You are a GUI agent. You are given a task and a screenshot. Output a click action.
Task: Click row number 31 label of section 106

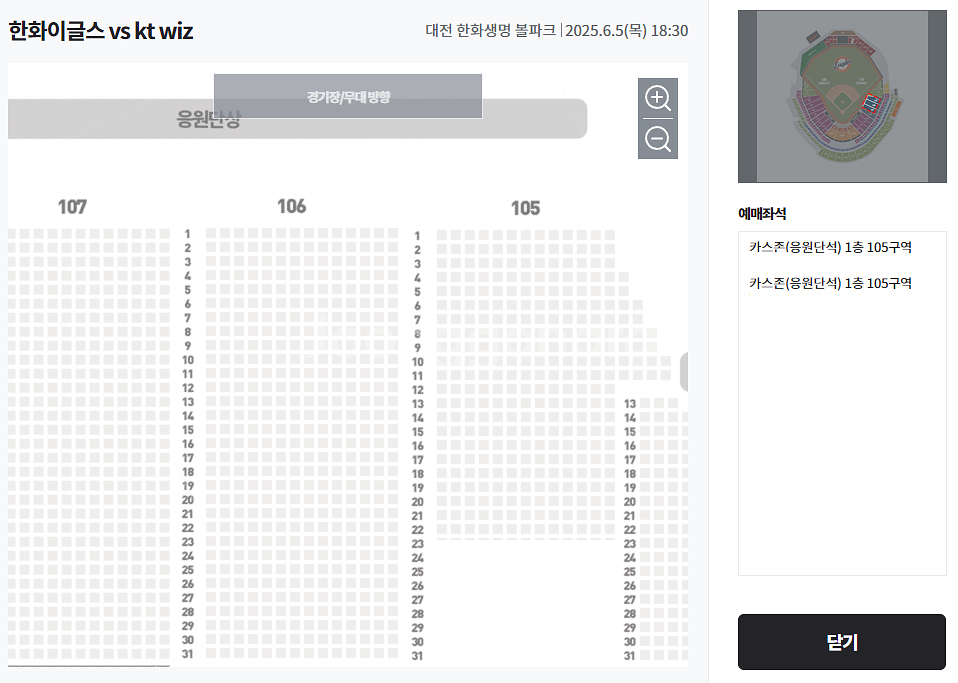[x=188, y=654]
